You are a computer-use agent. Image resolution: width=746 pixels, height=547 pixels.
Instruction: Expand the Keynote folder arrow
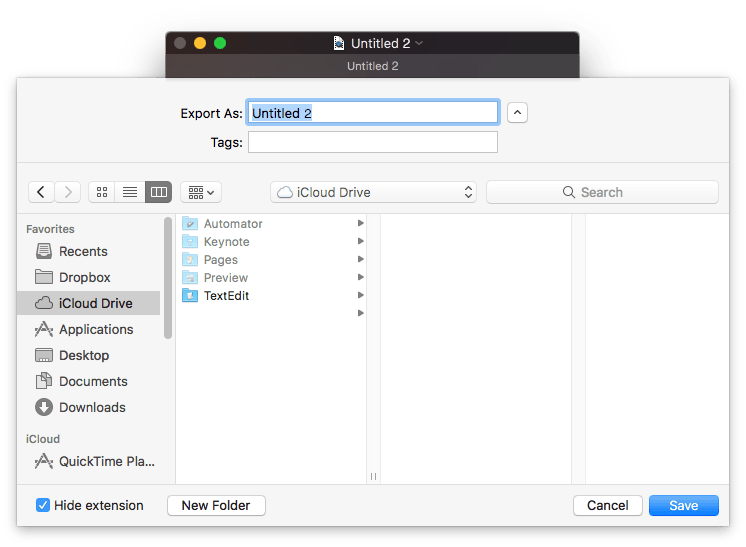(361, 241)
